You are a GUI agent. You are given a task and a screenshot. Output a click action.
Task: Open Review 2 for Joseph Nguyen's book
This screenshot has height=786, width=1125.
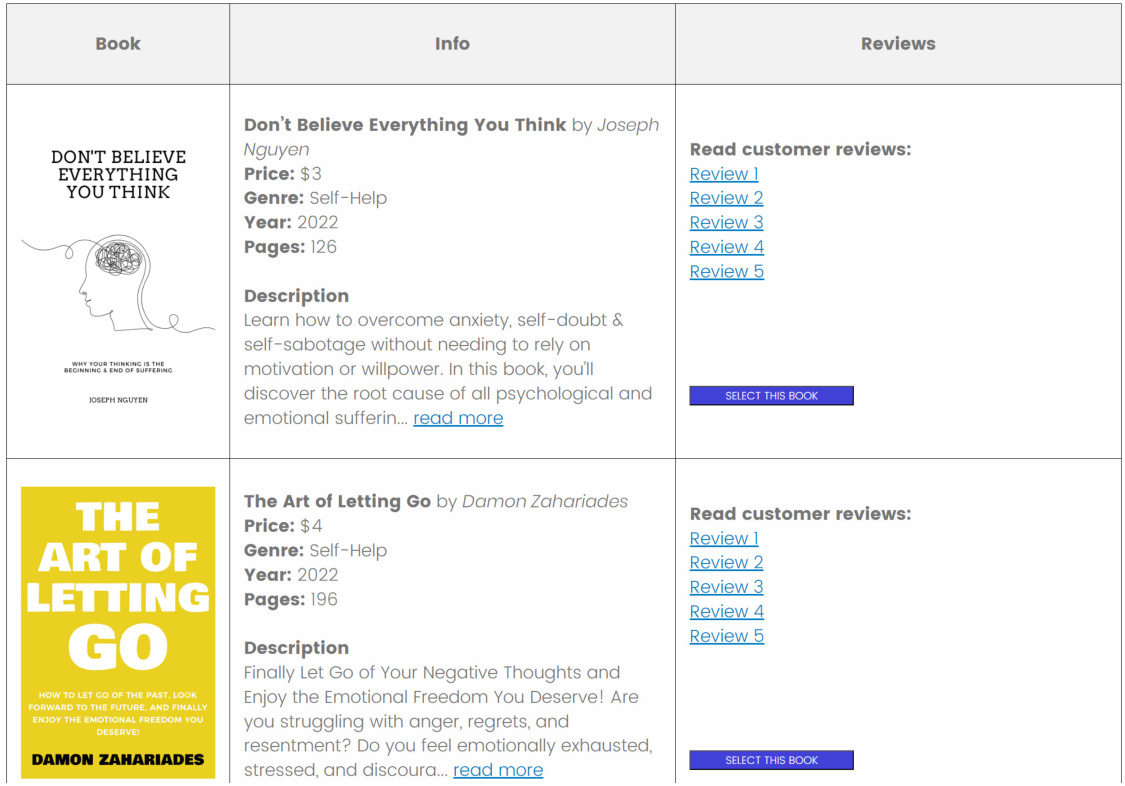pyautogui.click(x=726, y=198)
